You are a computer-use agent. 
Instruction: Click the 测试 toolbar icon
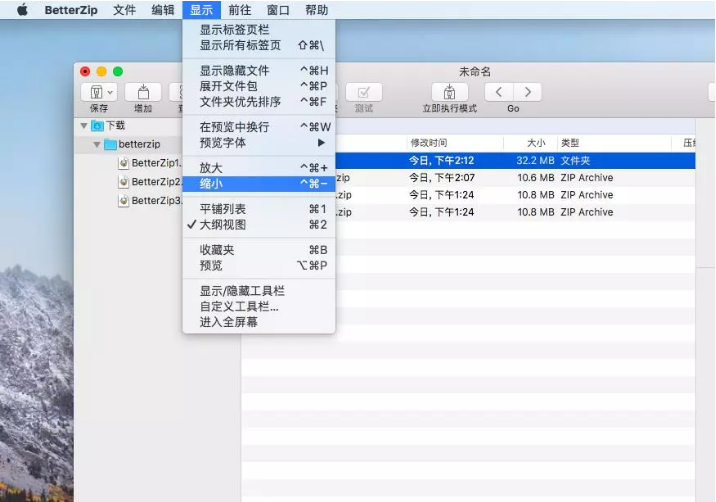tap(363, 92)
